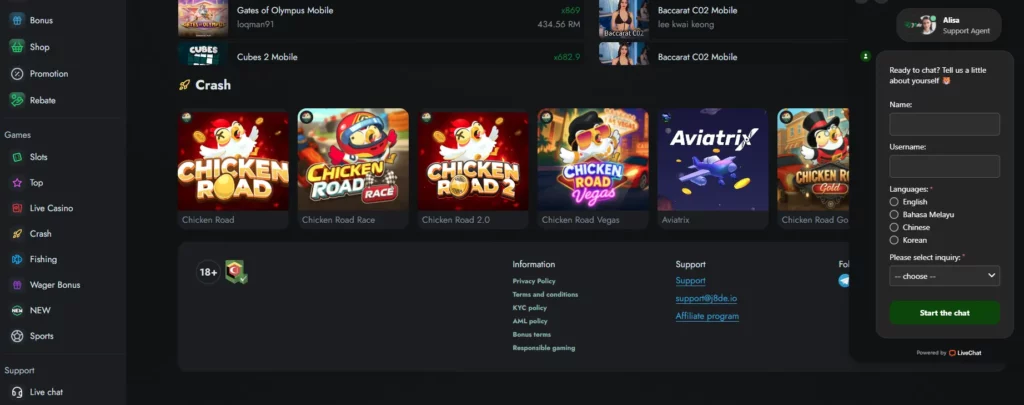Focus the Username input field
The image size is (1024, 405).
pos(944,167)
